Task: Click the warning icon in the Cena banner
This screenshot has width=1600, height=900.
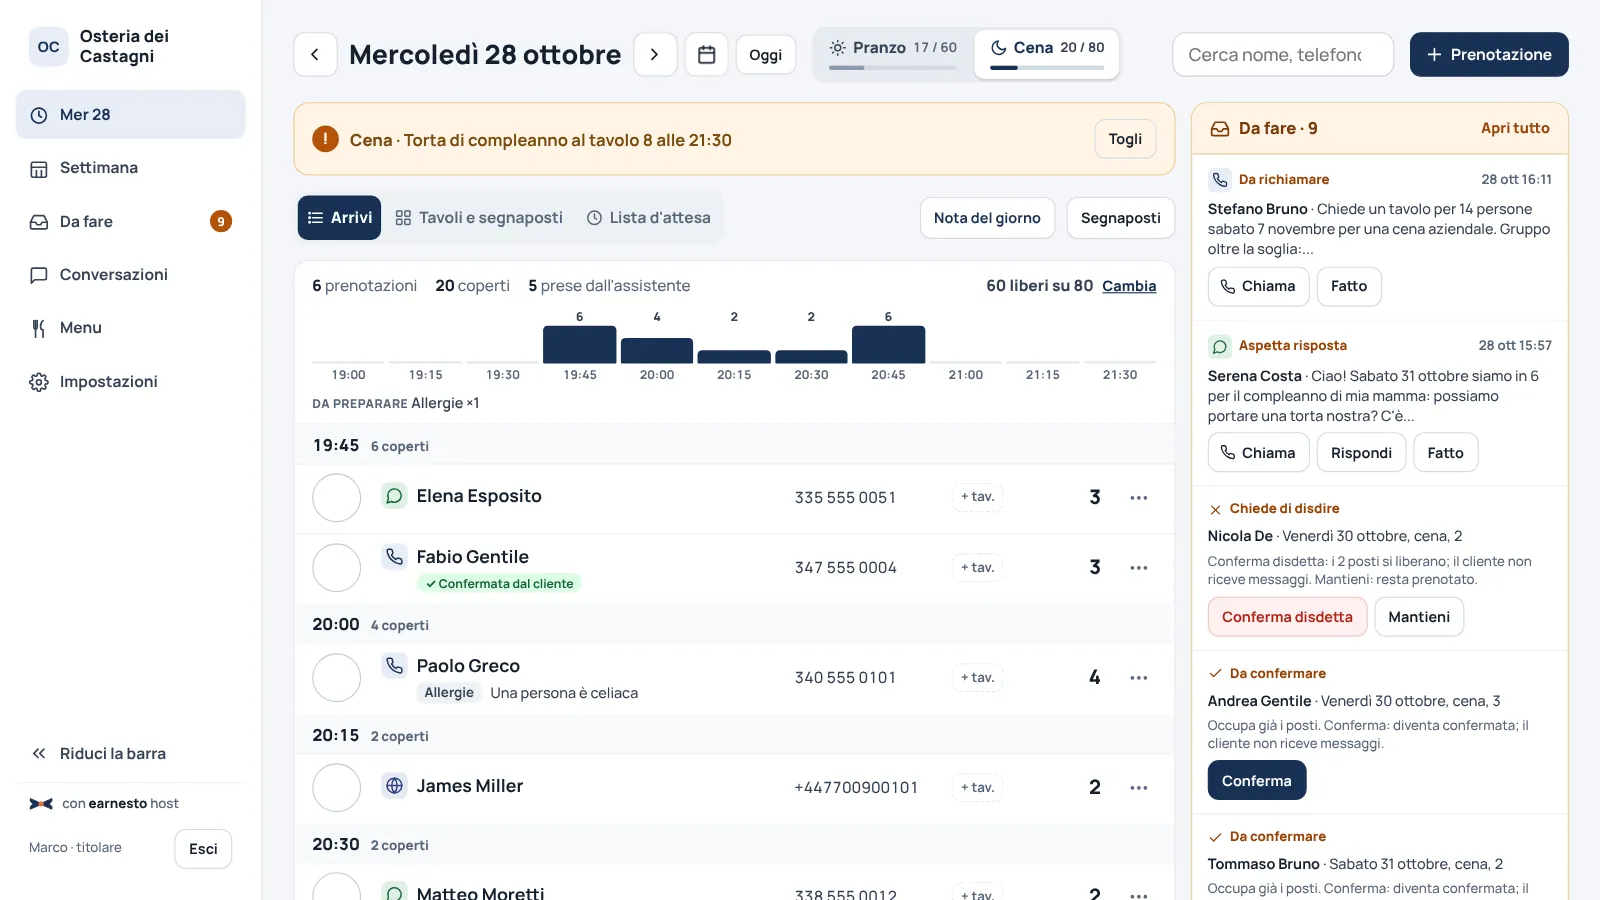Action: (x=325, y=139)
